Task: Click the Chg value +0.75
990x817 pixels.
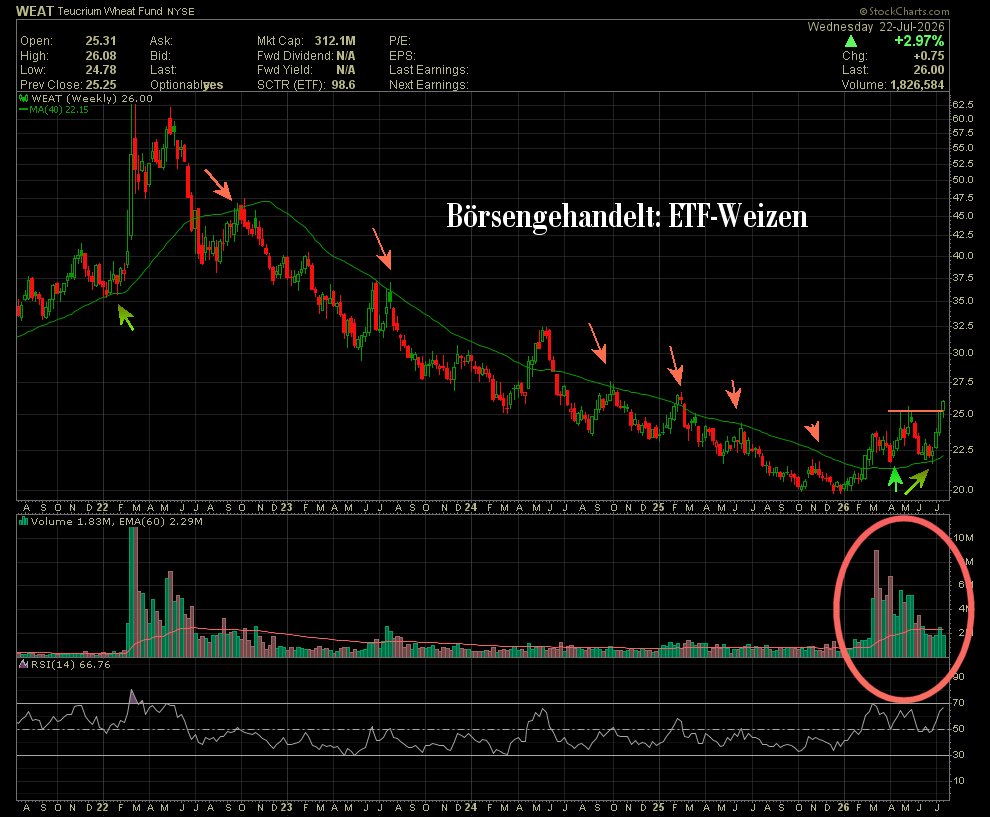Action: [929, 56]
